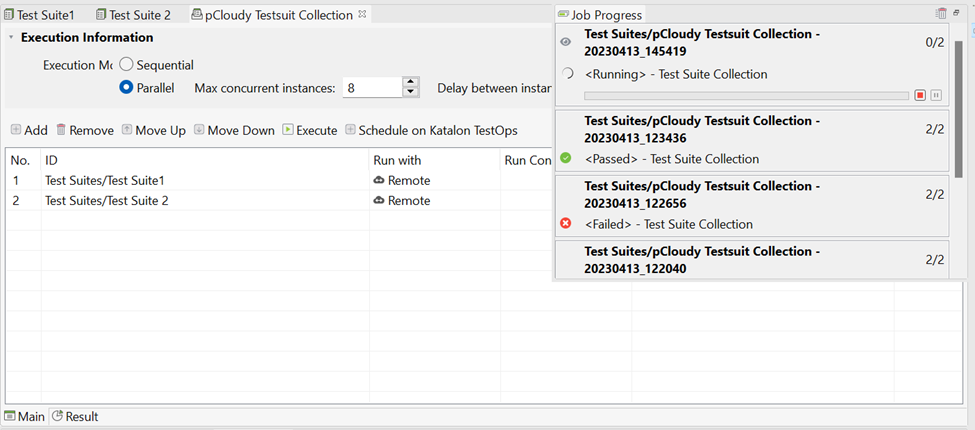Toggle the eye icon on running job
This screenshot has width=975, height=430.
pyautogui.click(x=566, y=42)
